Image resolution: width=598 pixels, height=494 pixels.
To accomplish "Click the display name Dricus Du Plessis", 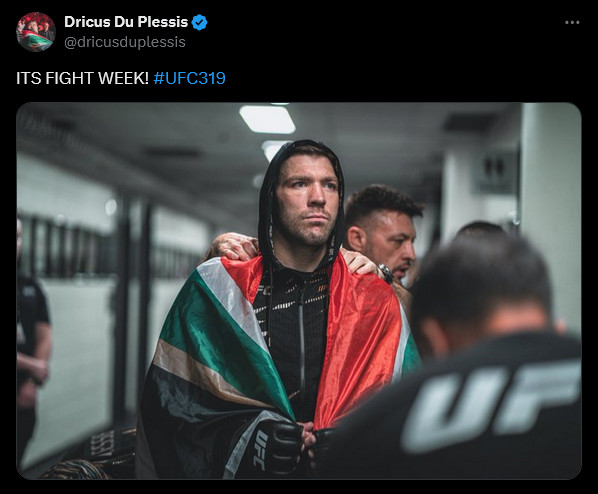I will coord(126,22).
